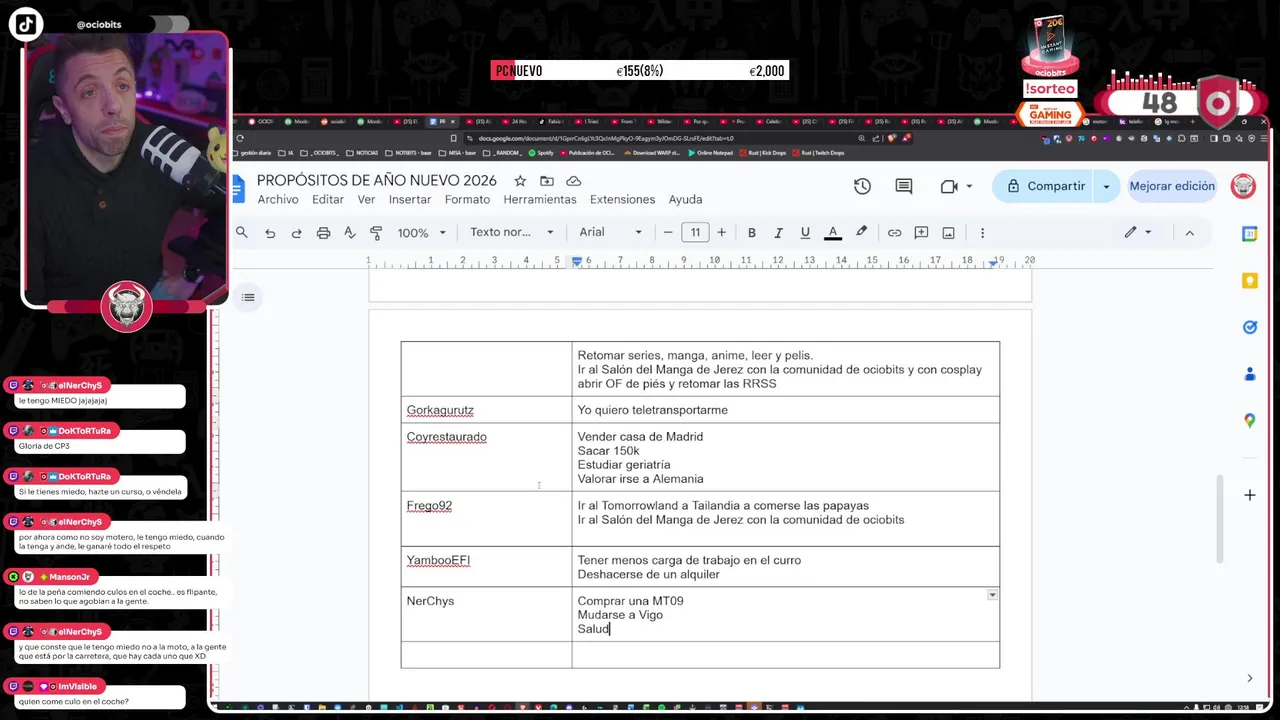The width and height of the screenshot is (1280, 720).
Task: Decrease font size with minus button
Action: pyautogui.click(x=668, y=232)
